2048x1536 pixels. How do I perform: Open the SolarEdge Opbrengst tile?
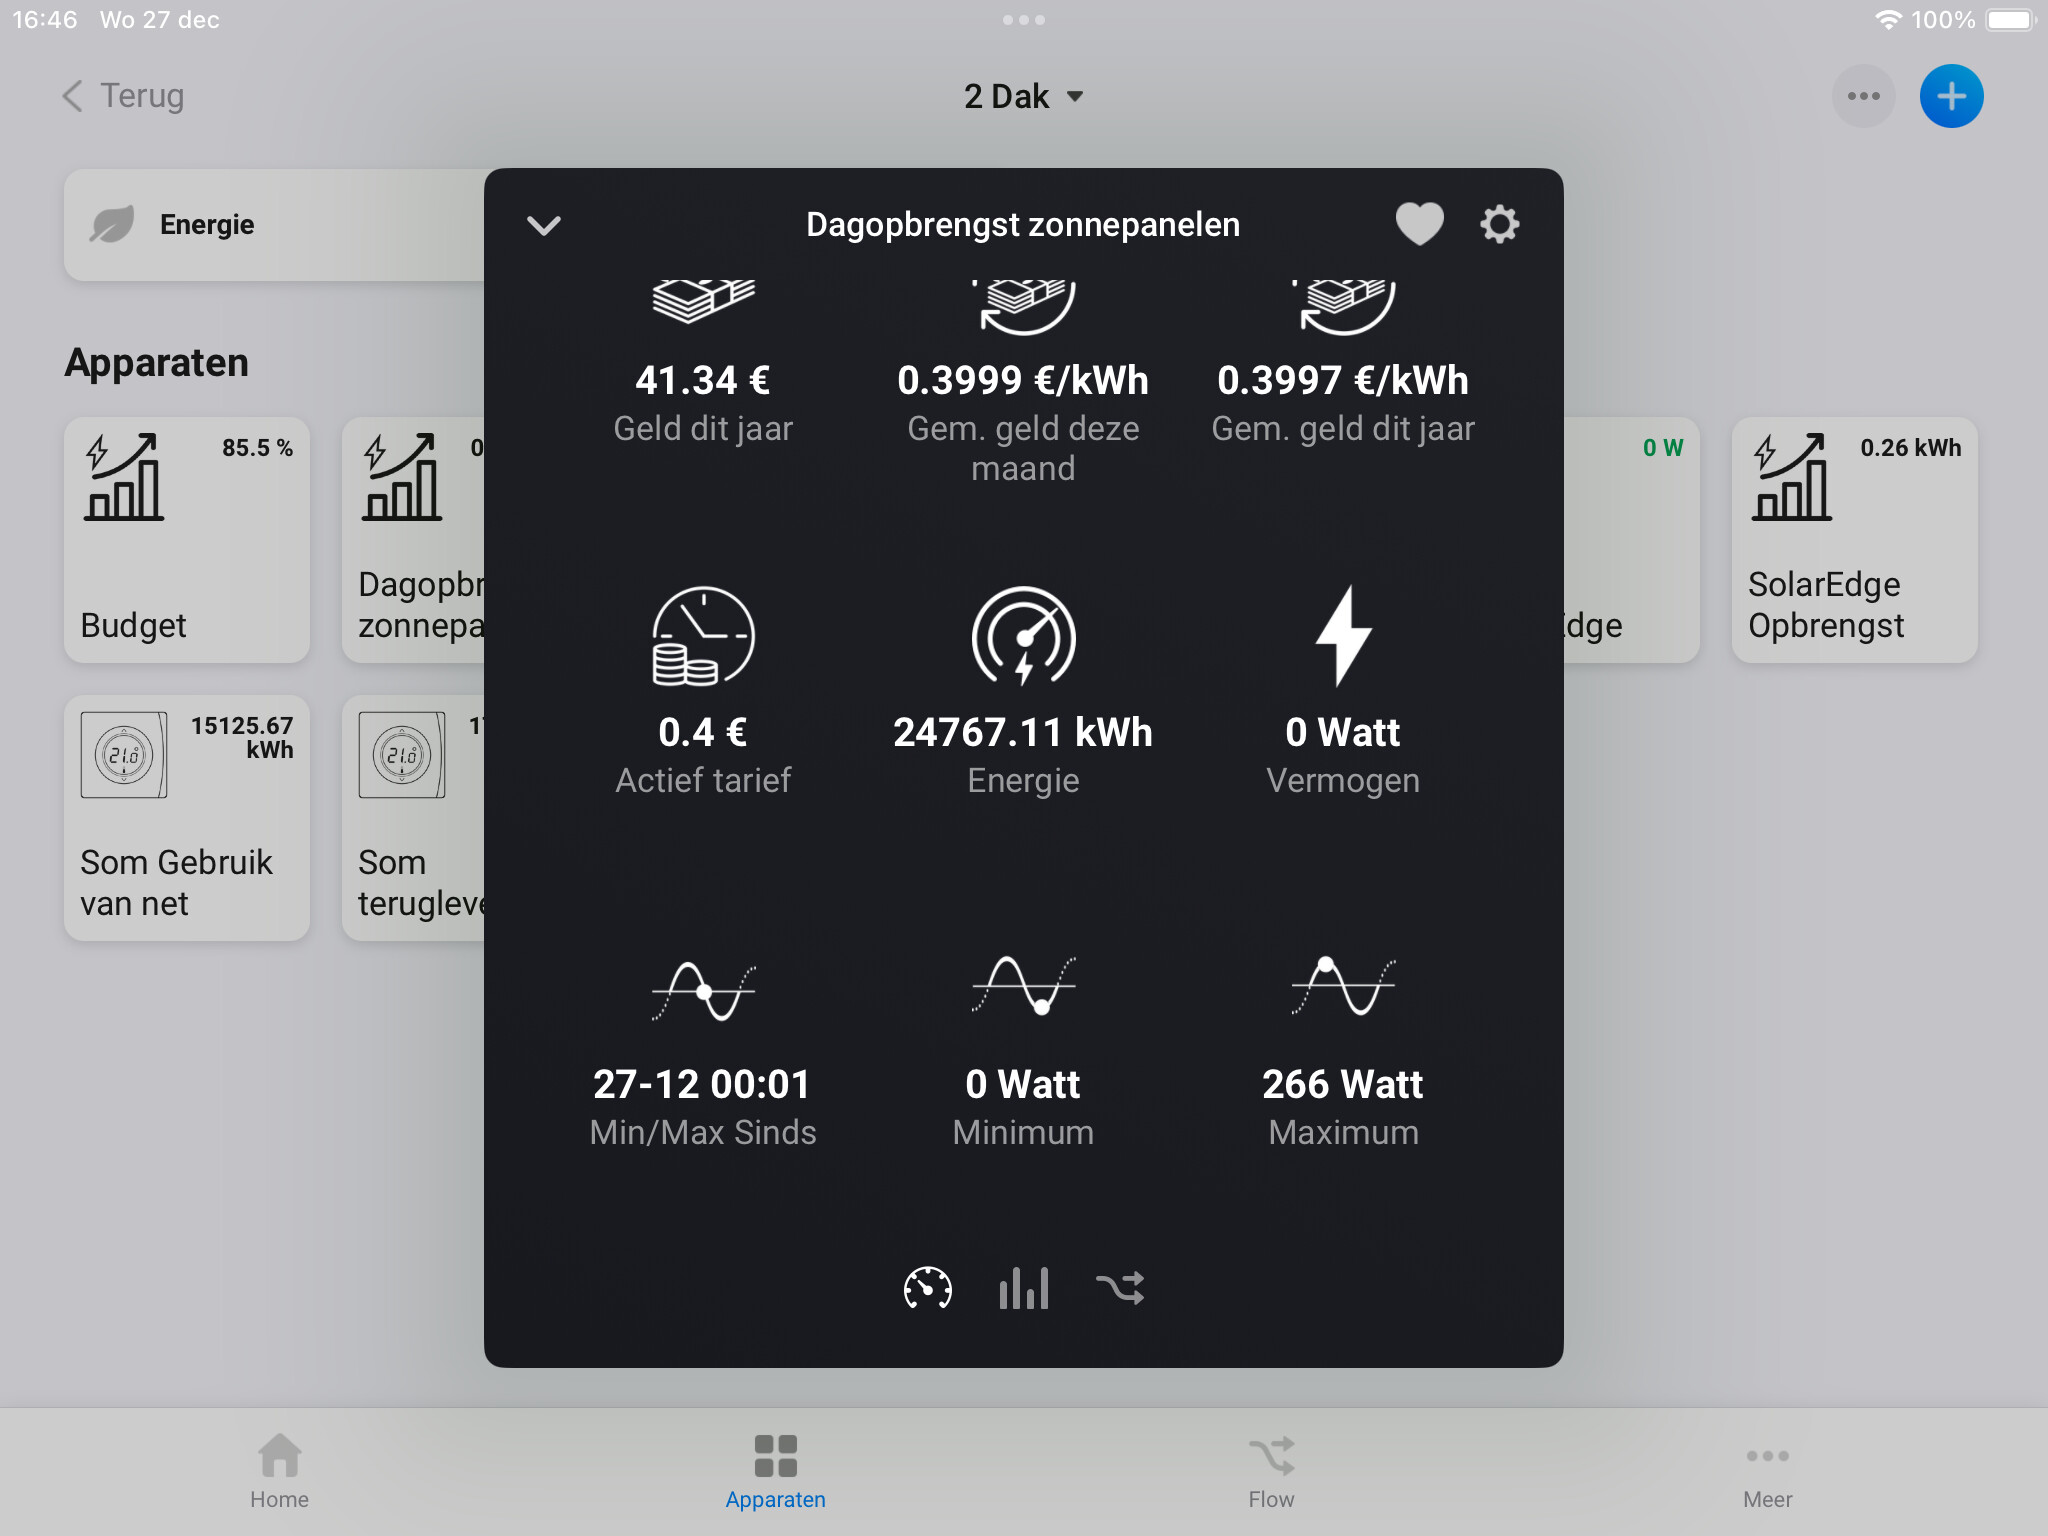1854,540
